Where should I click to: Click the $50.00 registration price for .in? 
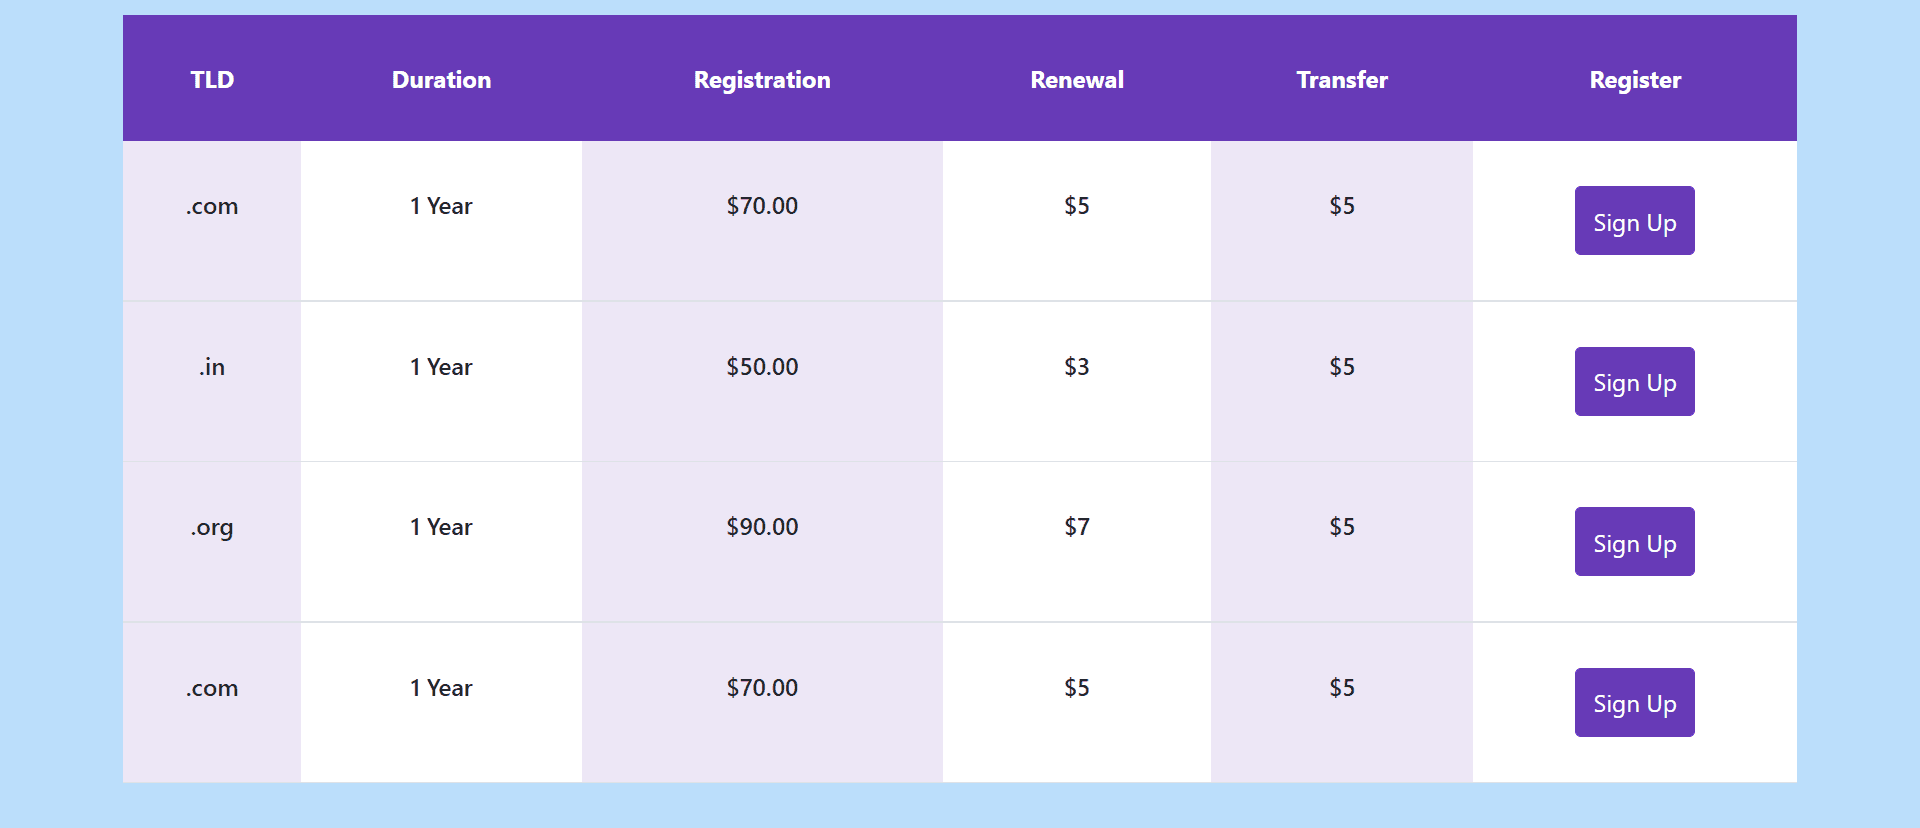[762, 367]
